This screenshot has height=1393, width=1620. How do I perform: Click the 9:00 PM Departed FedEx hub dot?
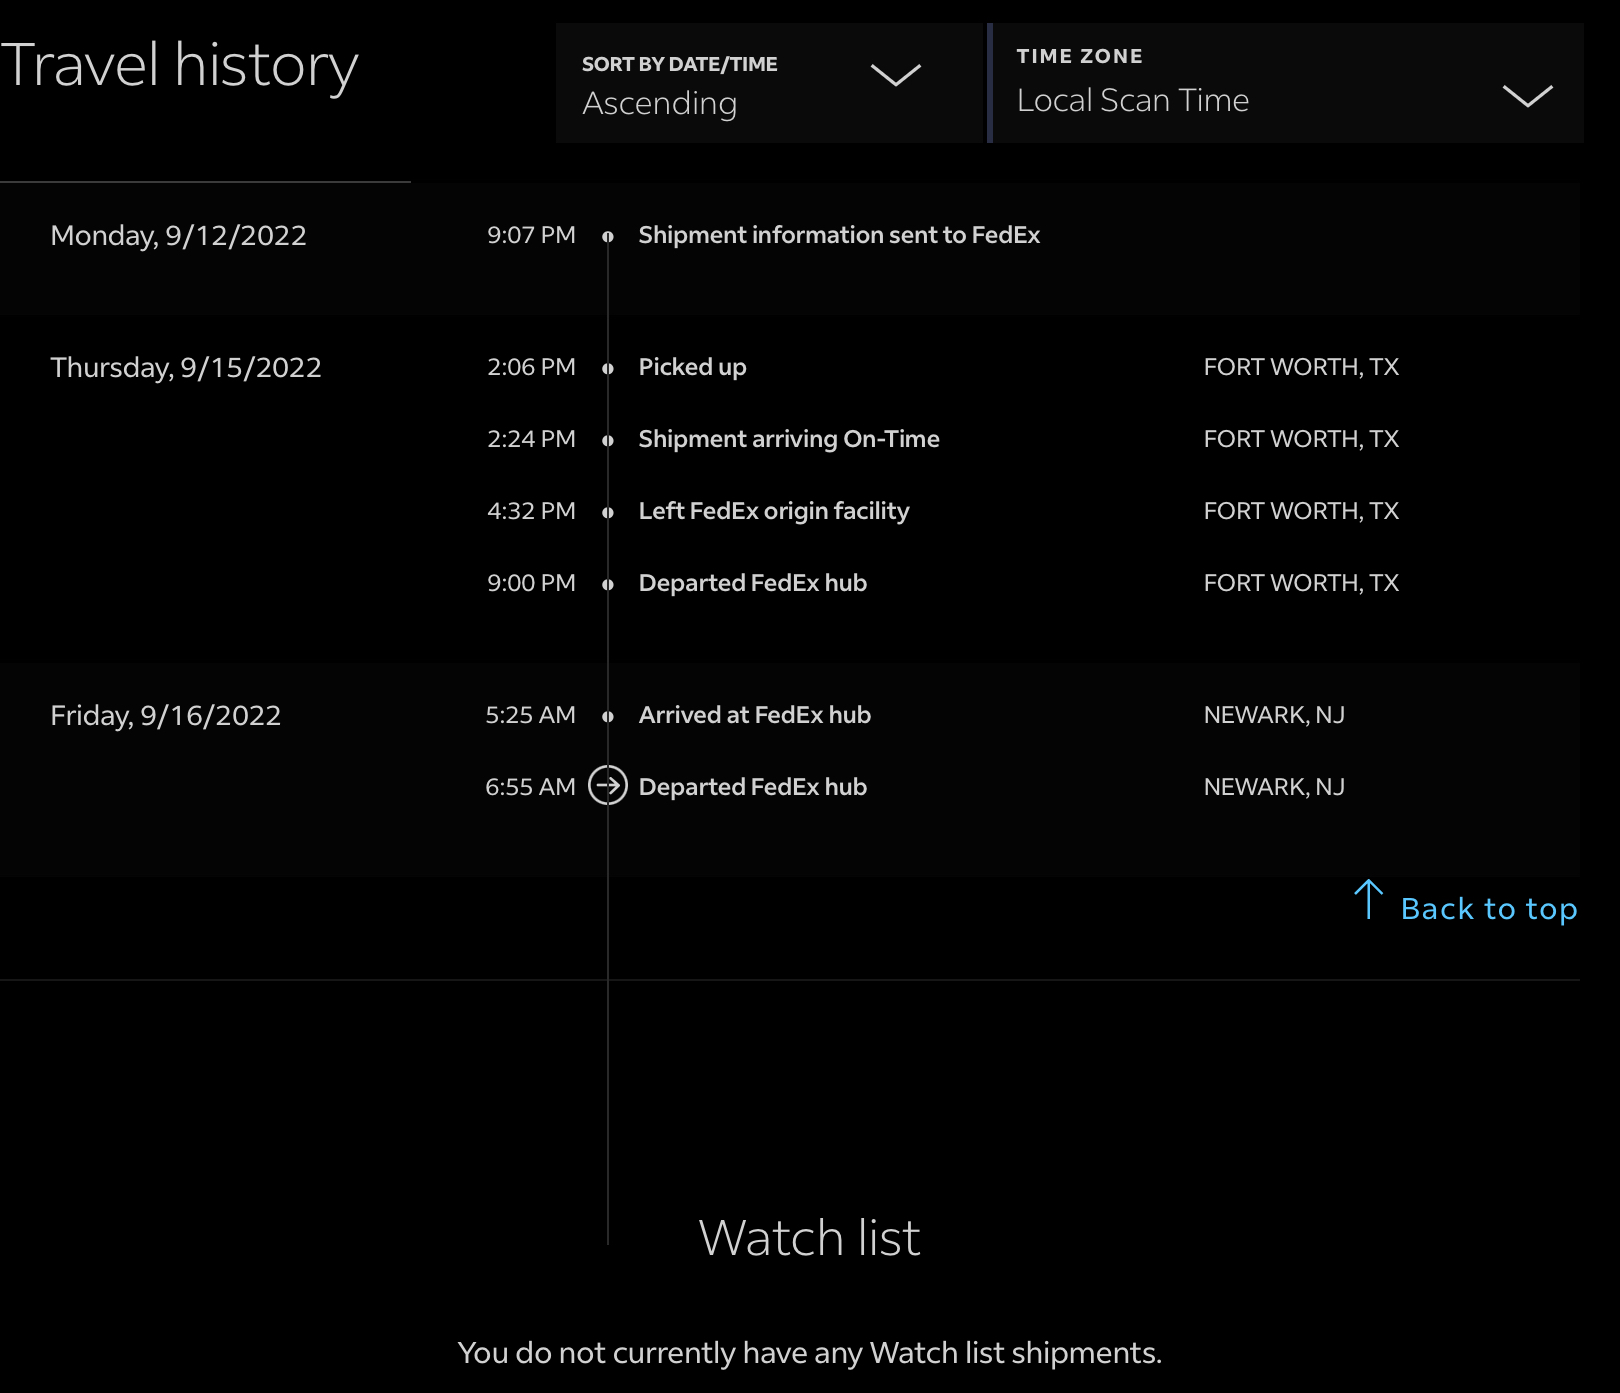tap(607, 584)
